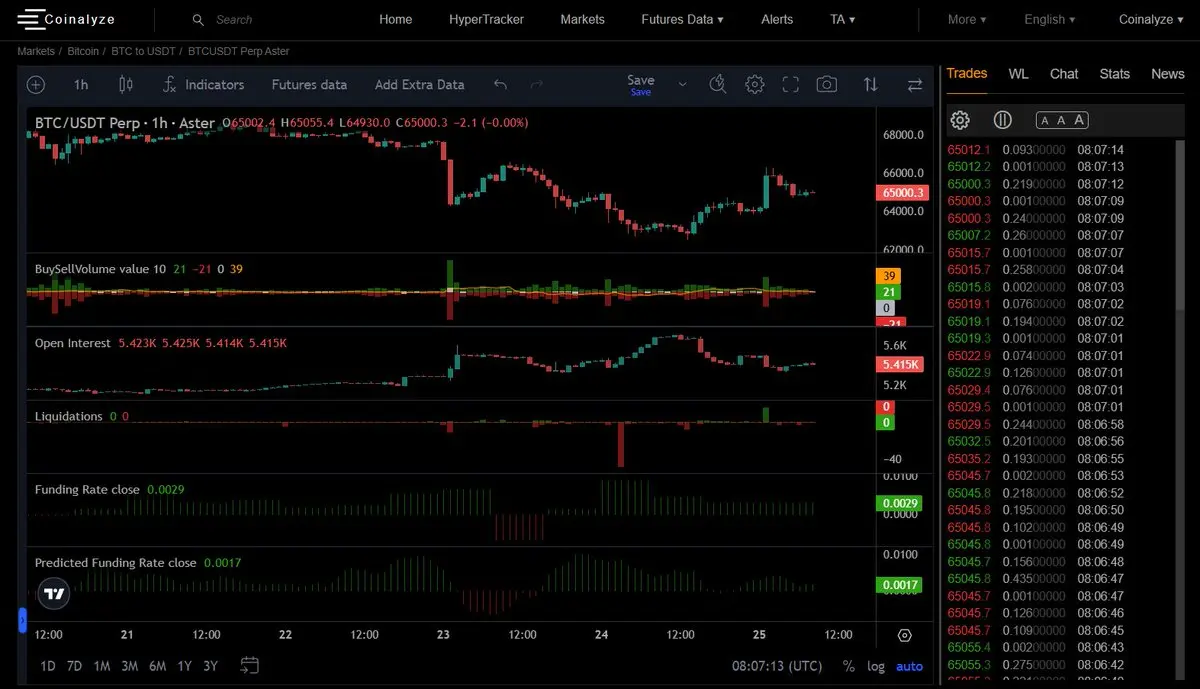Open HyperTracker from the navigation
This screenshot has width=1200, height=689.
[486, 19]
